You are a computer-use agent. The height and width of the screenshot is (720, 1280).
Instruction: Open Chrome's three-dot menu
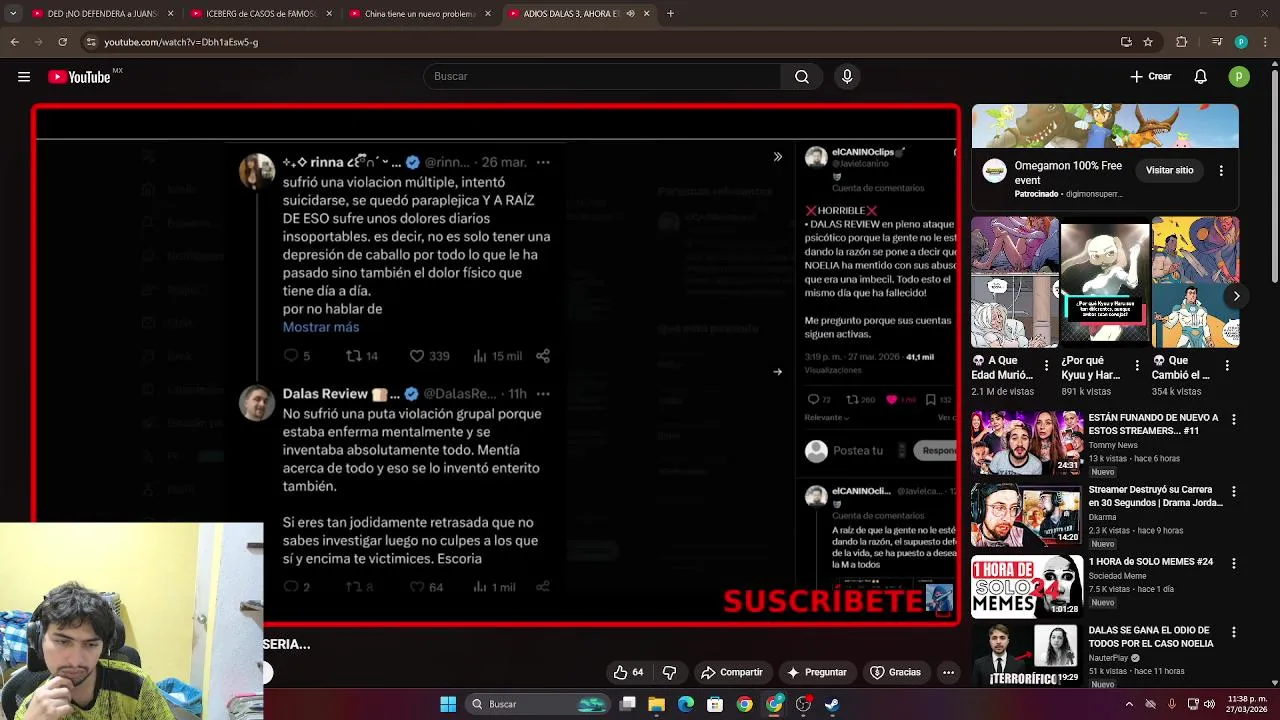(x=1265, y=42)
